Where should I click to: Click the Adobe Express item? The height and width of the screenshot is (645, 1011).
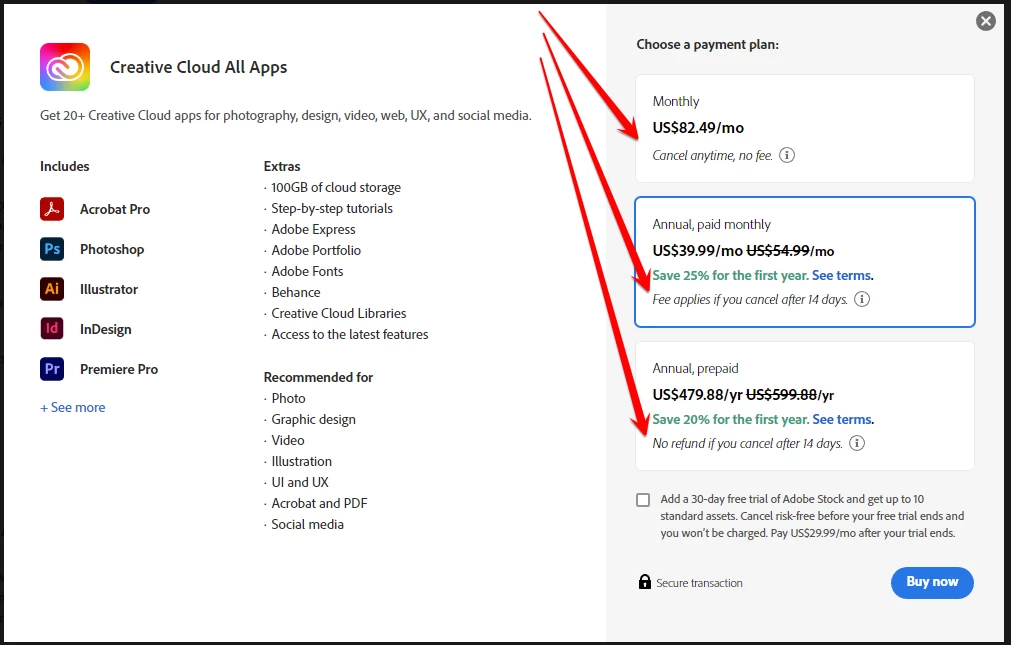(313, 230)
